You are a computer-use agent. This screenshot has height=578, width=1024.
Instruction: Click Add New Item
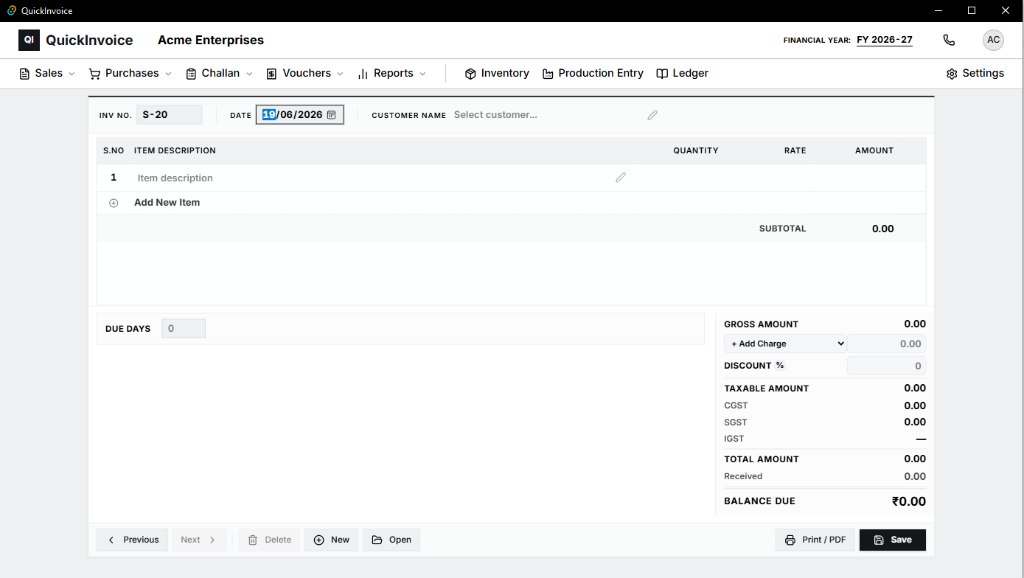[167, 203]
